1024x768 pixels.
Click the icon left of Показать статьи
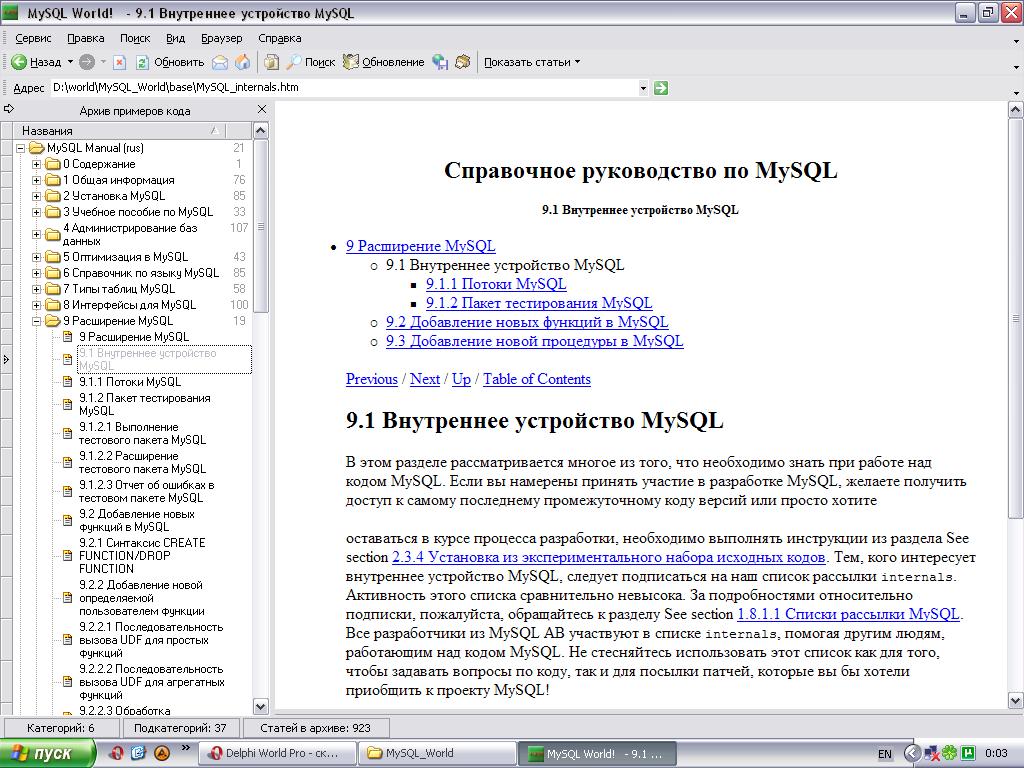(x=462, y=62)
